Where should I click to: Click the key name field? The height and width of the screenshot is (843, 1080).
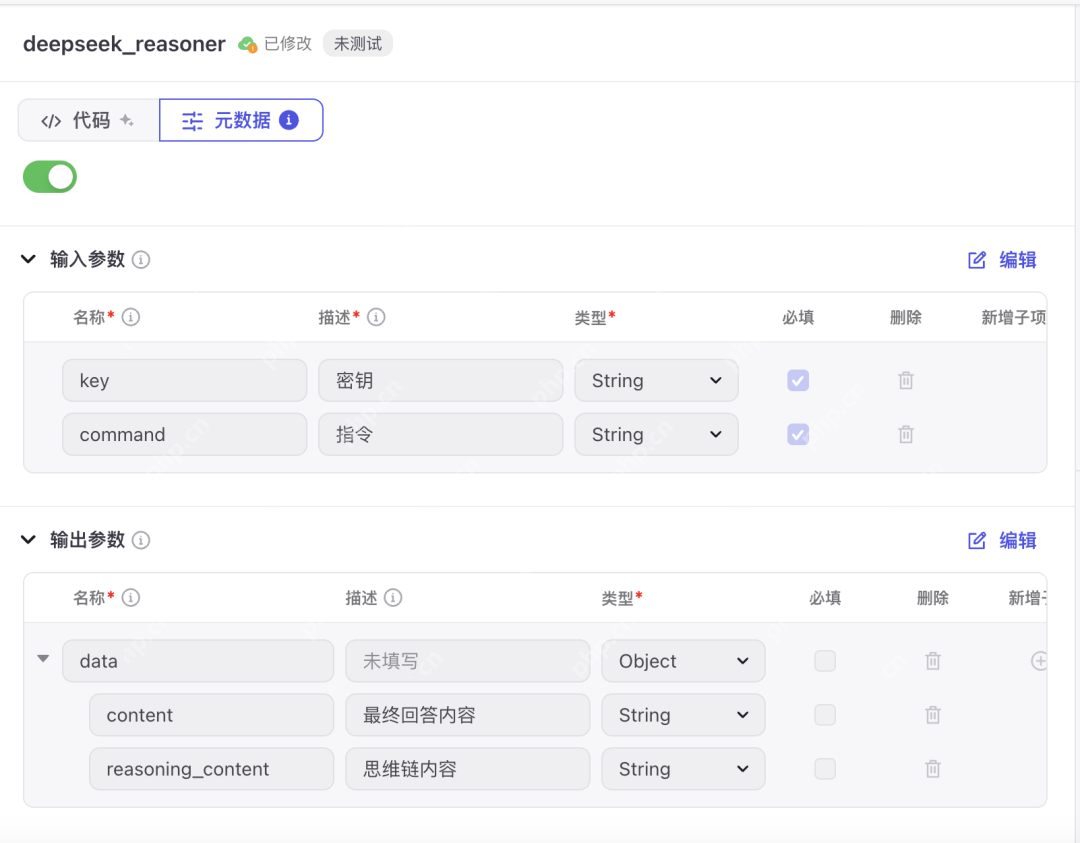tap(185, 380)
